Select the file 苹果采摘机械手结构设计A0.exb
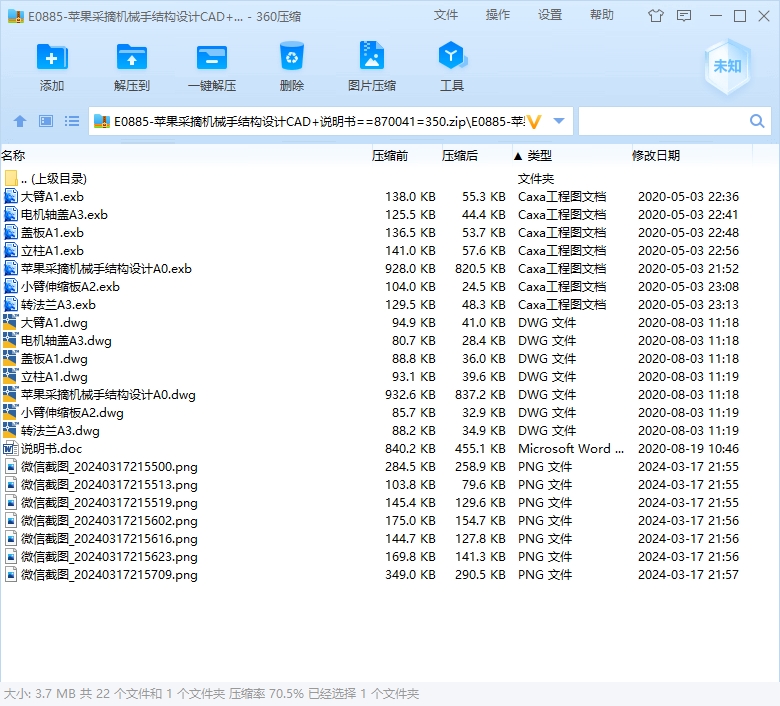780x706 pixels. pyautogui.click(x=106, y=269)
